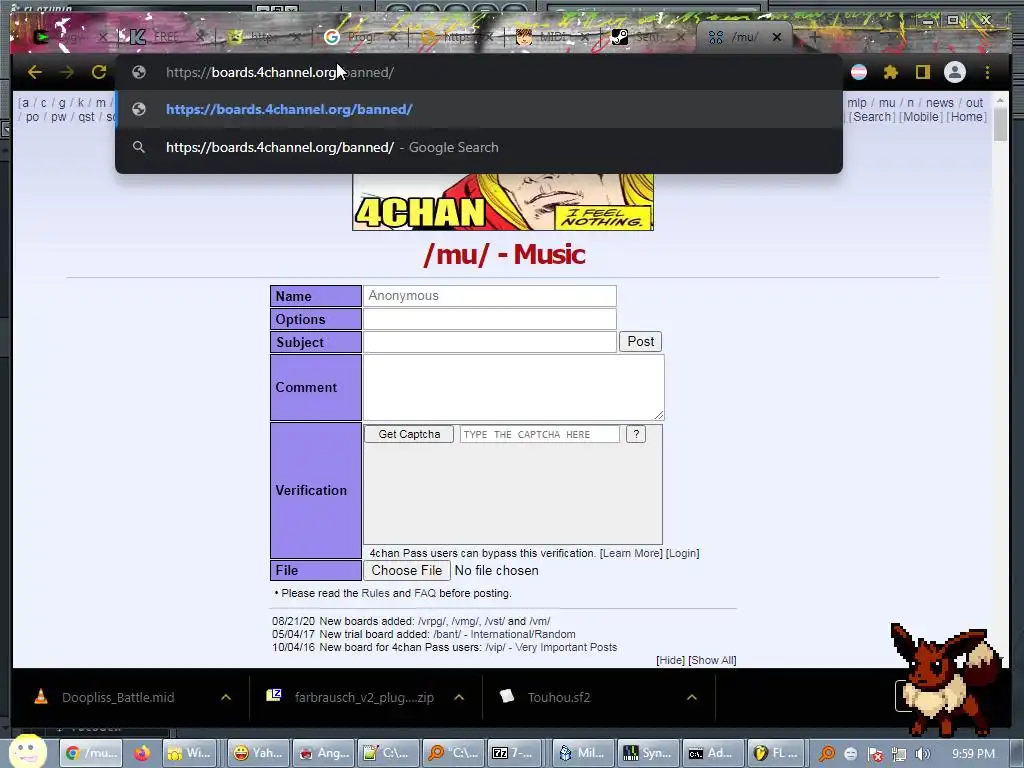The width and height of the screenshot is (1024, 768).
Task: Open the FAQ link
Action: [424, 593]
